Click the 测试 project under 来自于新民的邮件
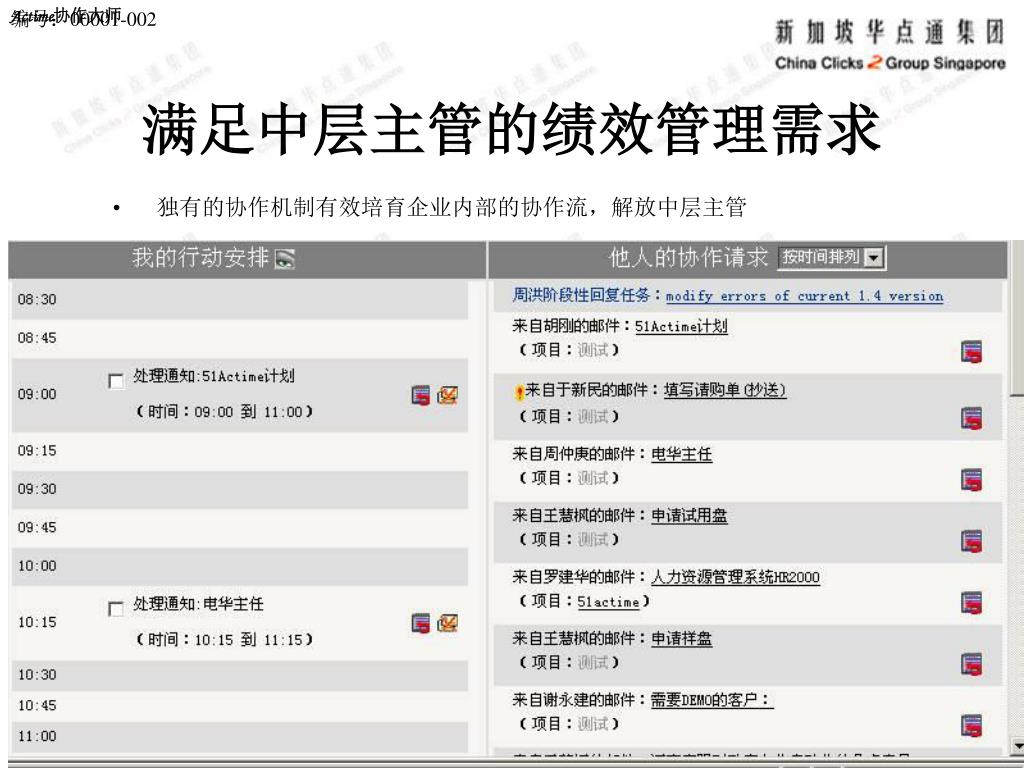This screenshot has height=768, width=1024. coord(593,416)
